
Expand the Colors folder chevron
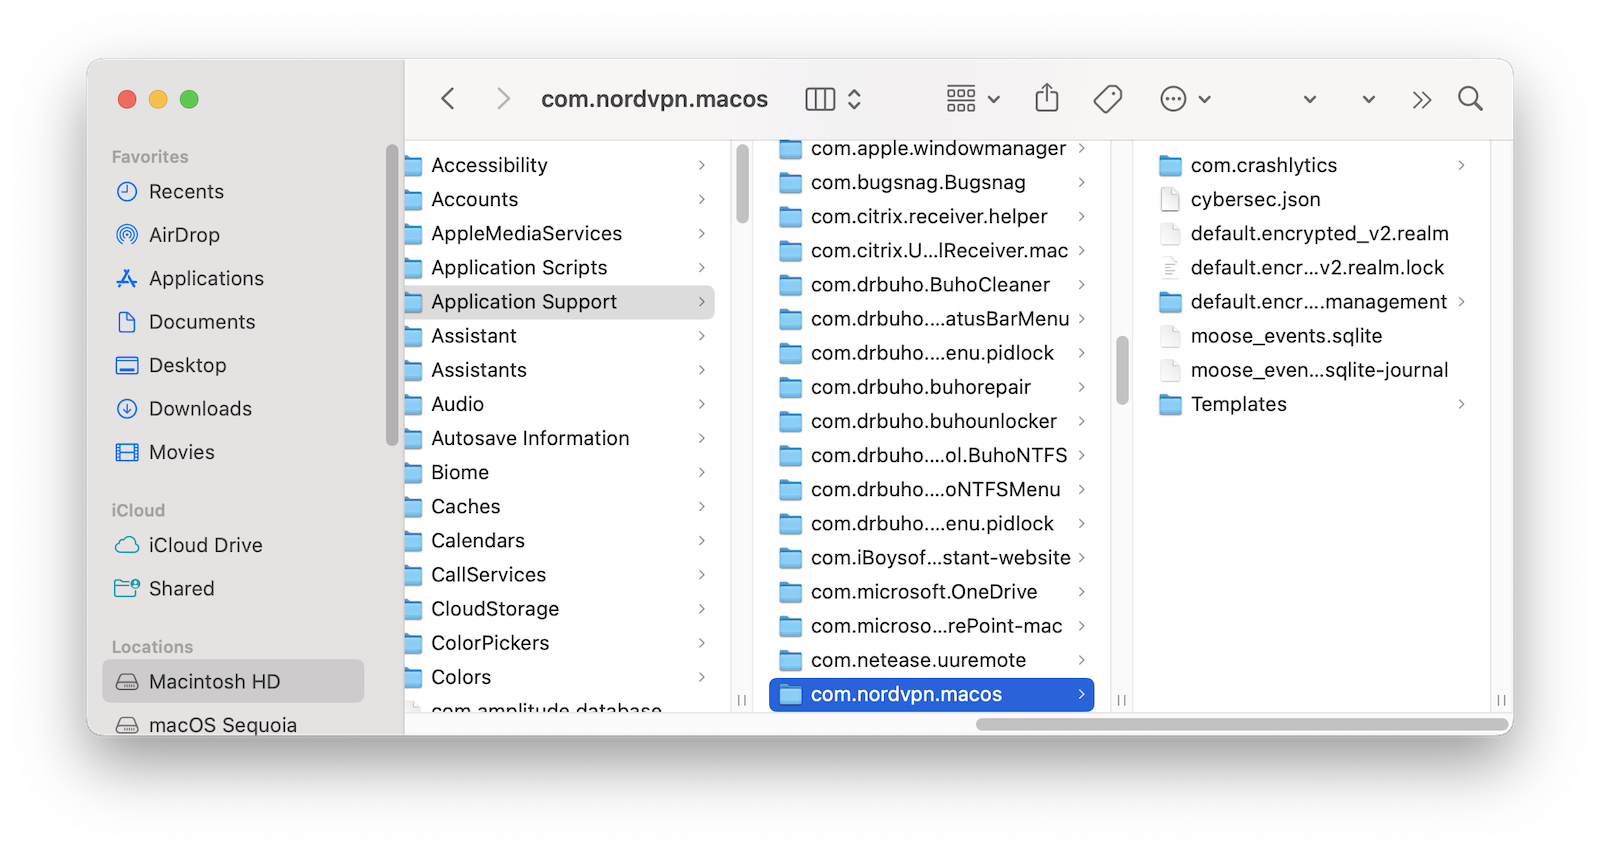tap(701, 677)
